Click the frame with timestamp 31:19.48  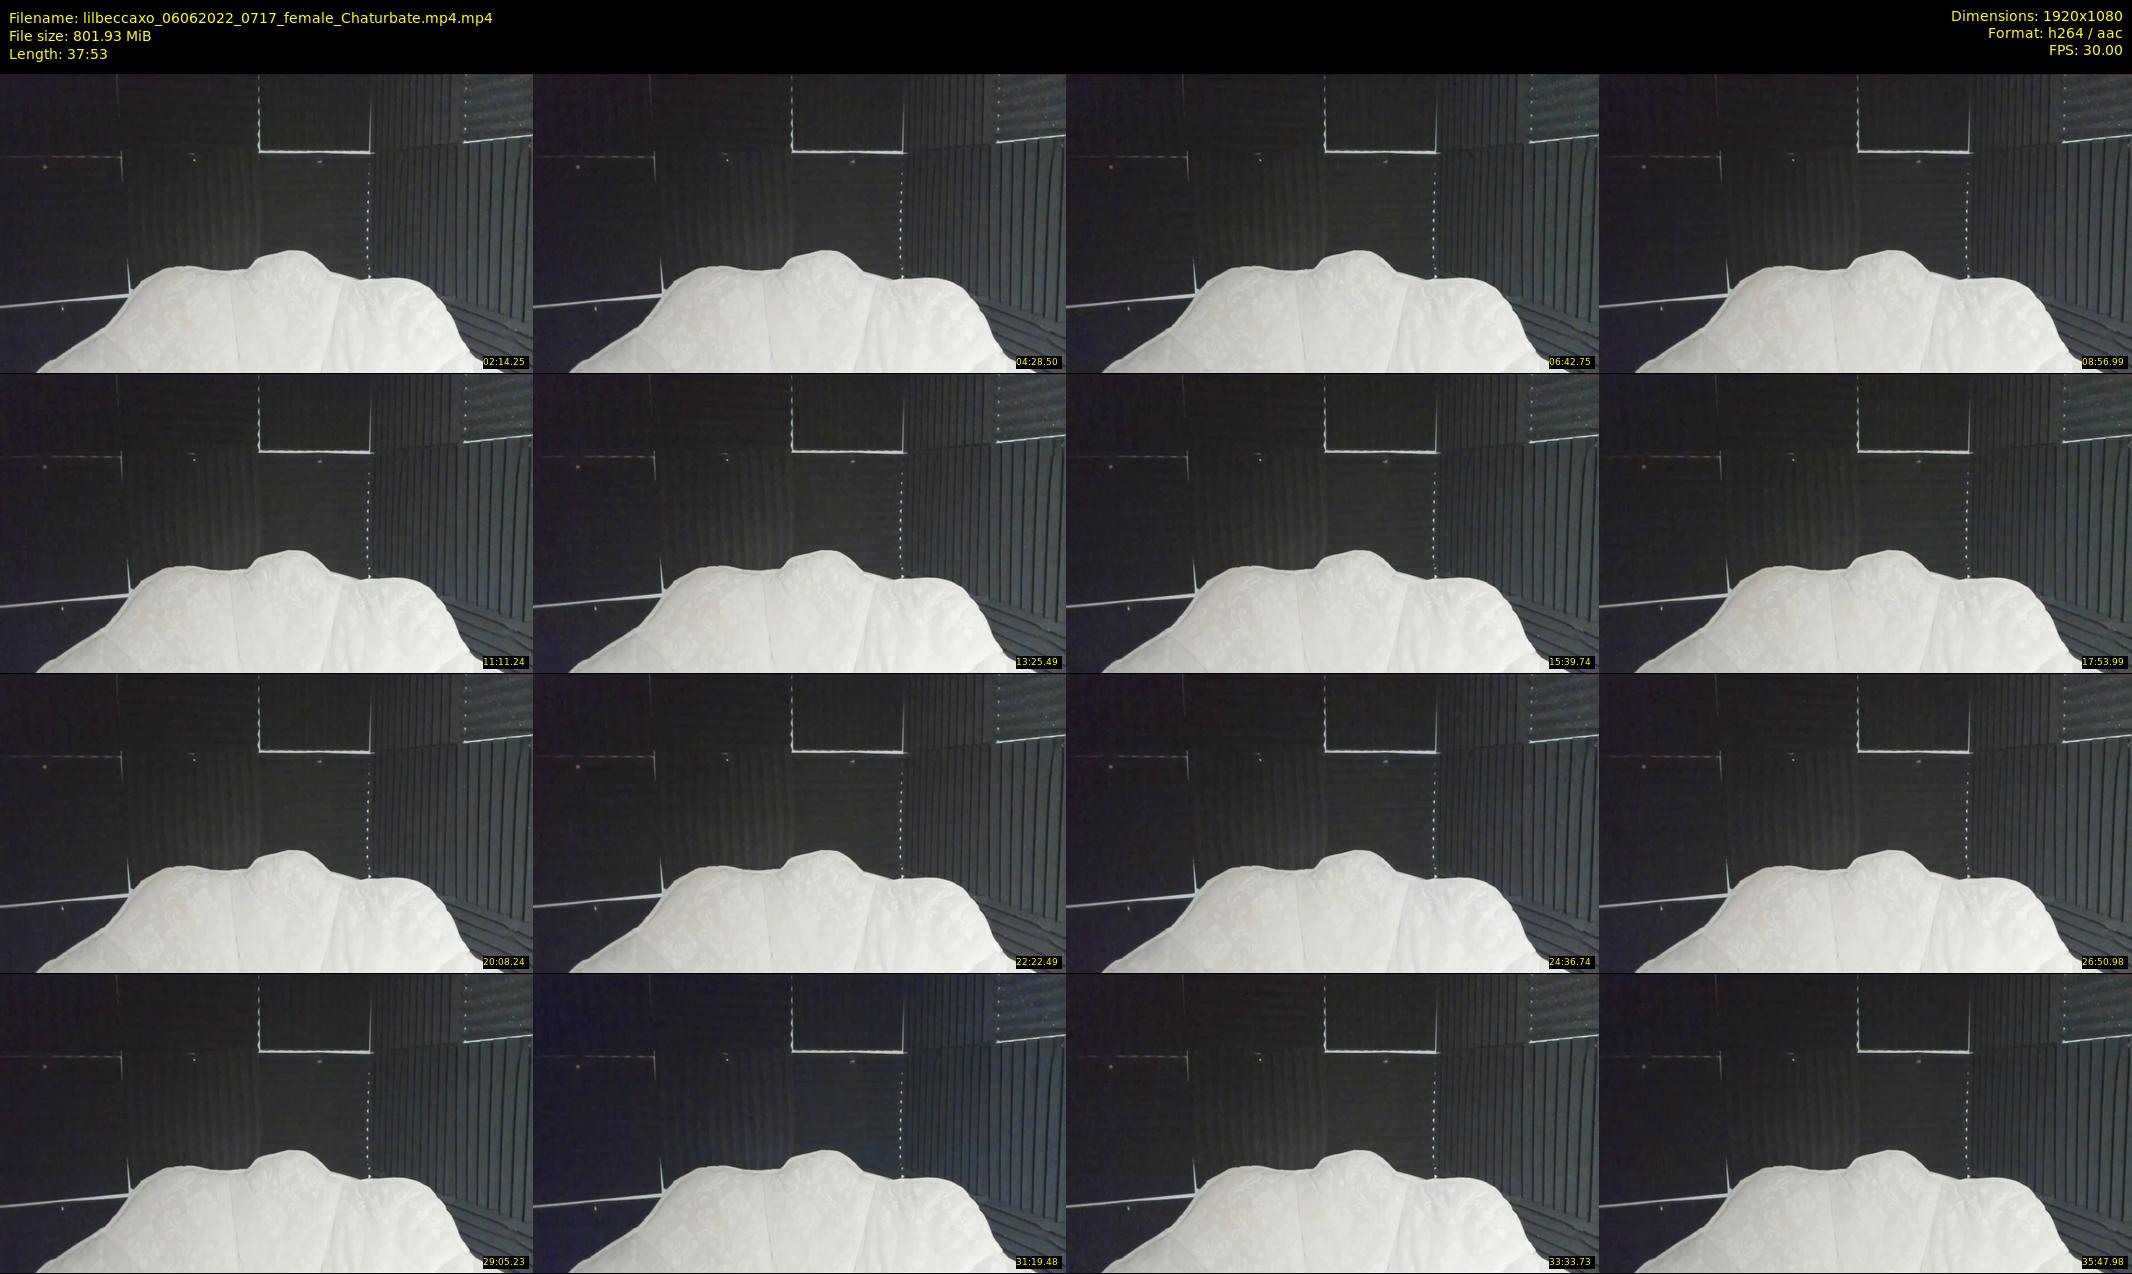[799, 1123]
